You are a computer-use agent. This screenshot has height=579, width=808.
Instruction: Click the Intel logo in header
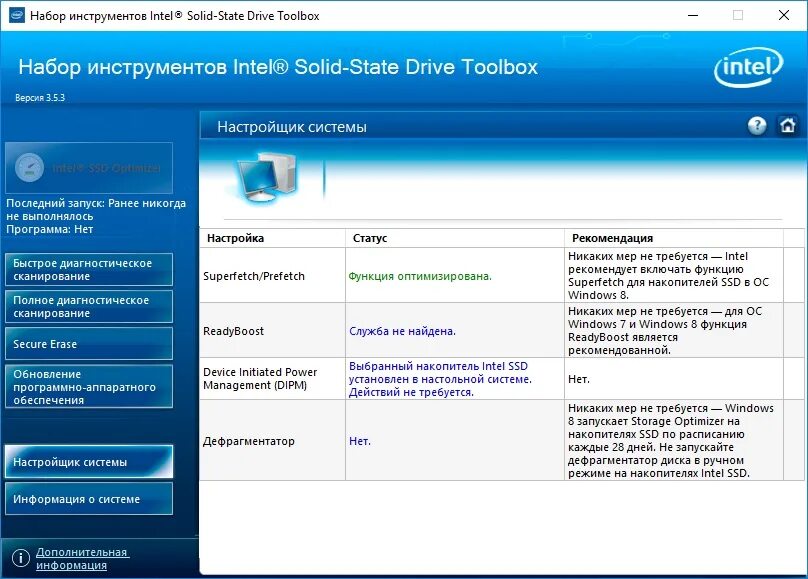(x=749, y=67)
